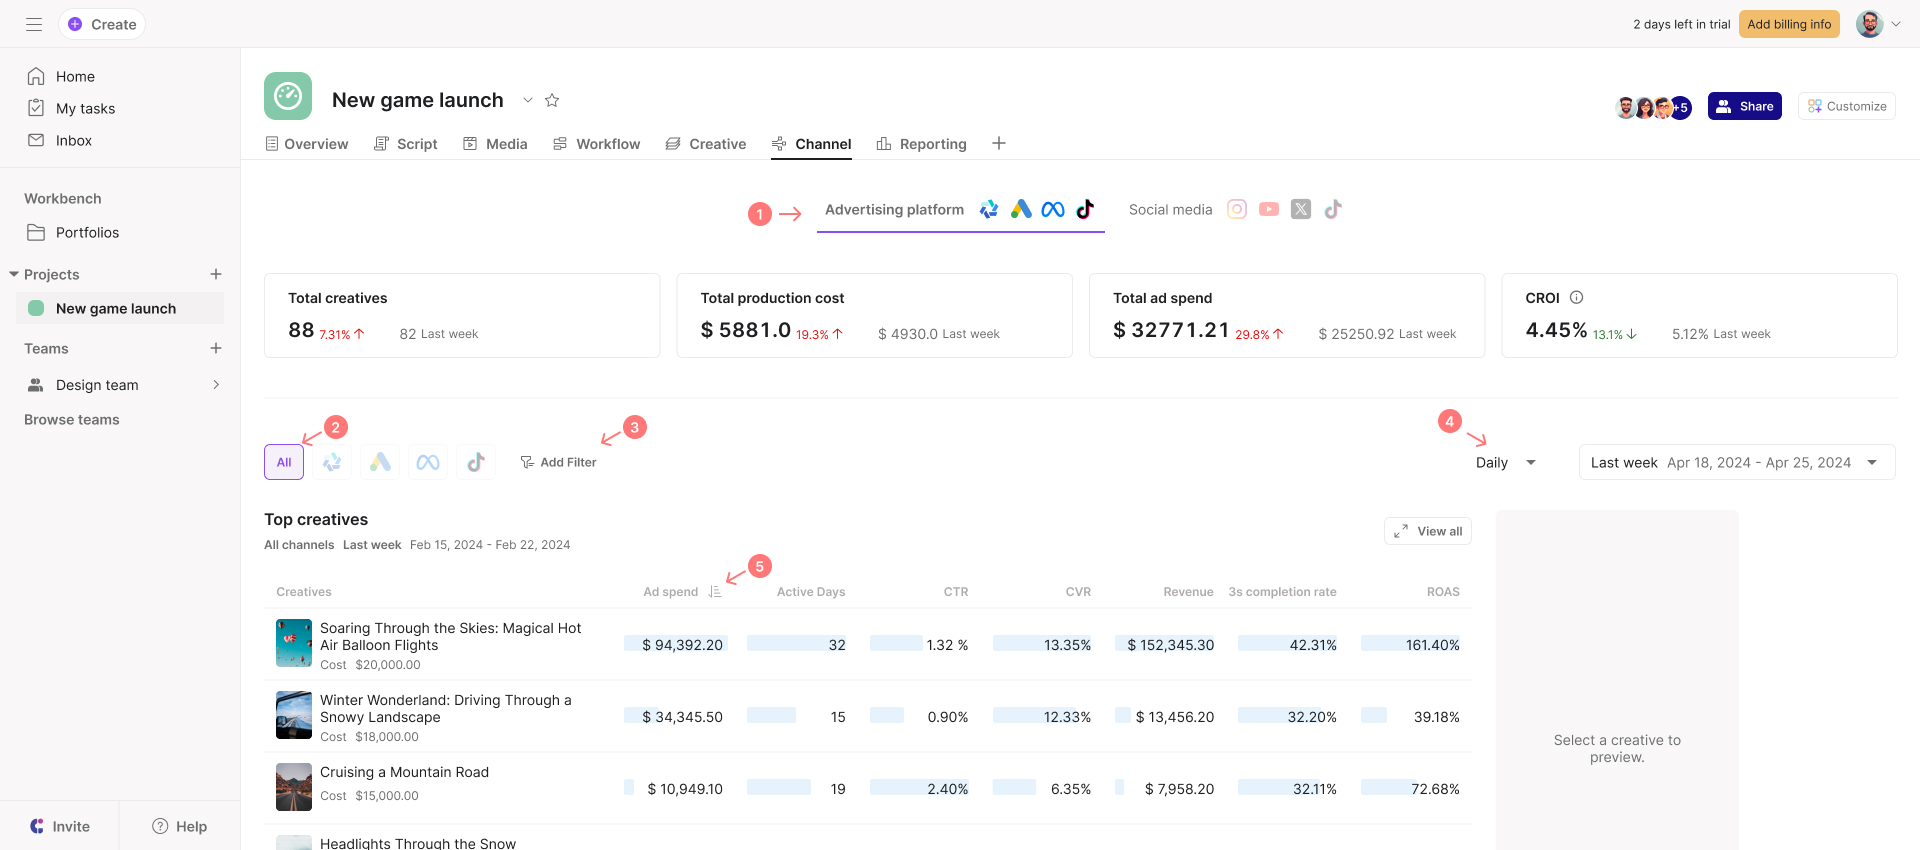Select the green New game launch swatch

(36, 309)
